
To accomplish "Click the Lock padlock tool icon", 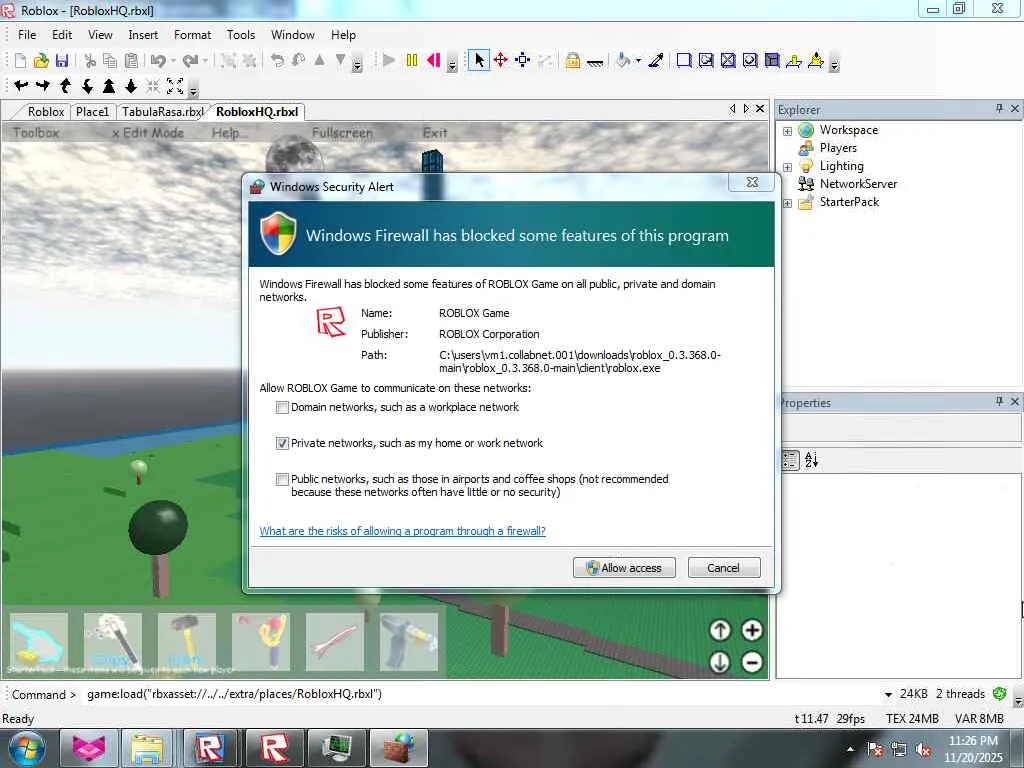I will (573, 61).
